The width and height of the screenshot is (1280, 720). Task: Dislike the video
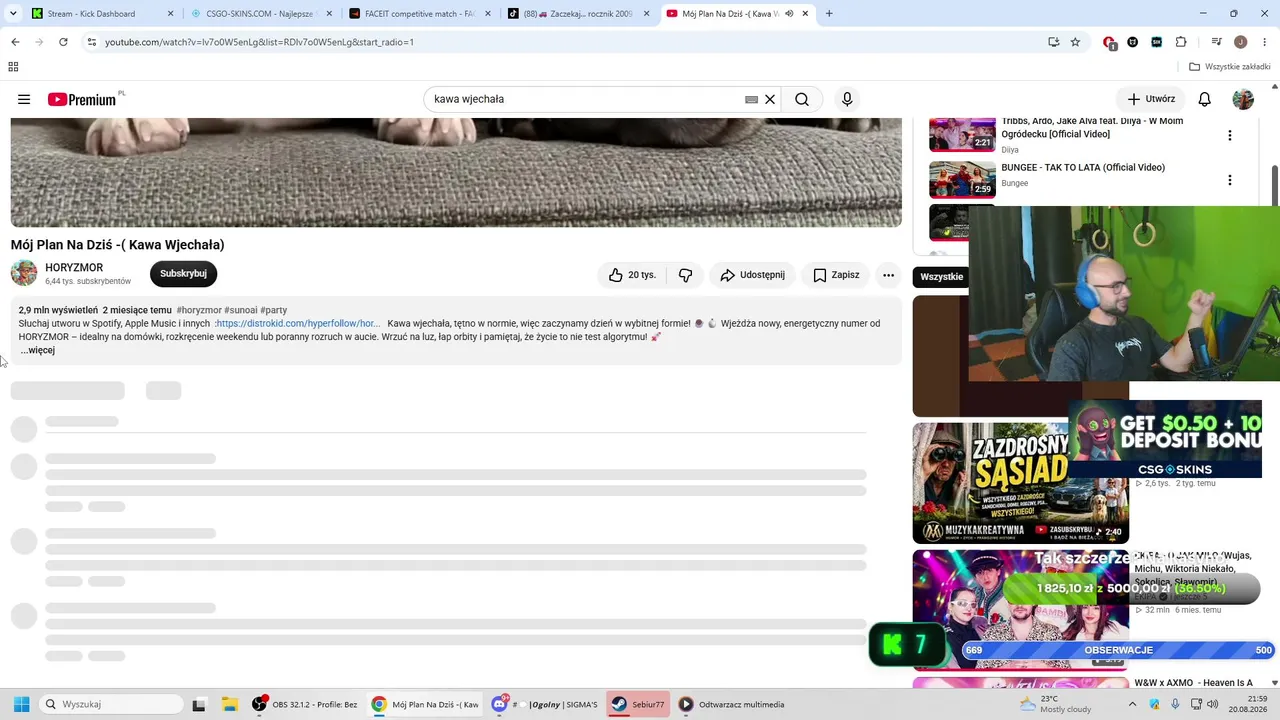point(685,275)
